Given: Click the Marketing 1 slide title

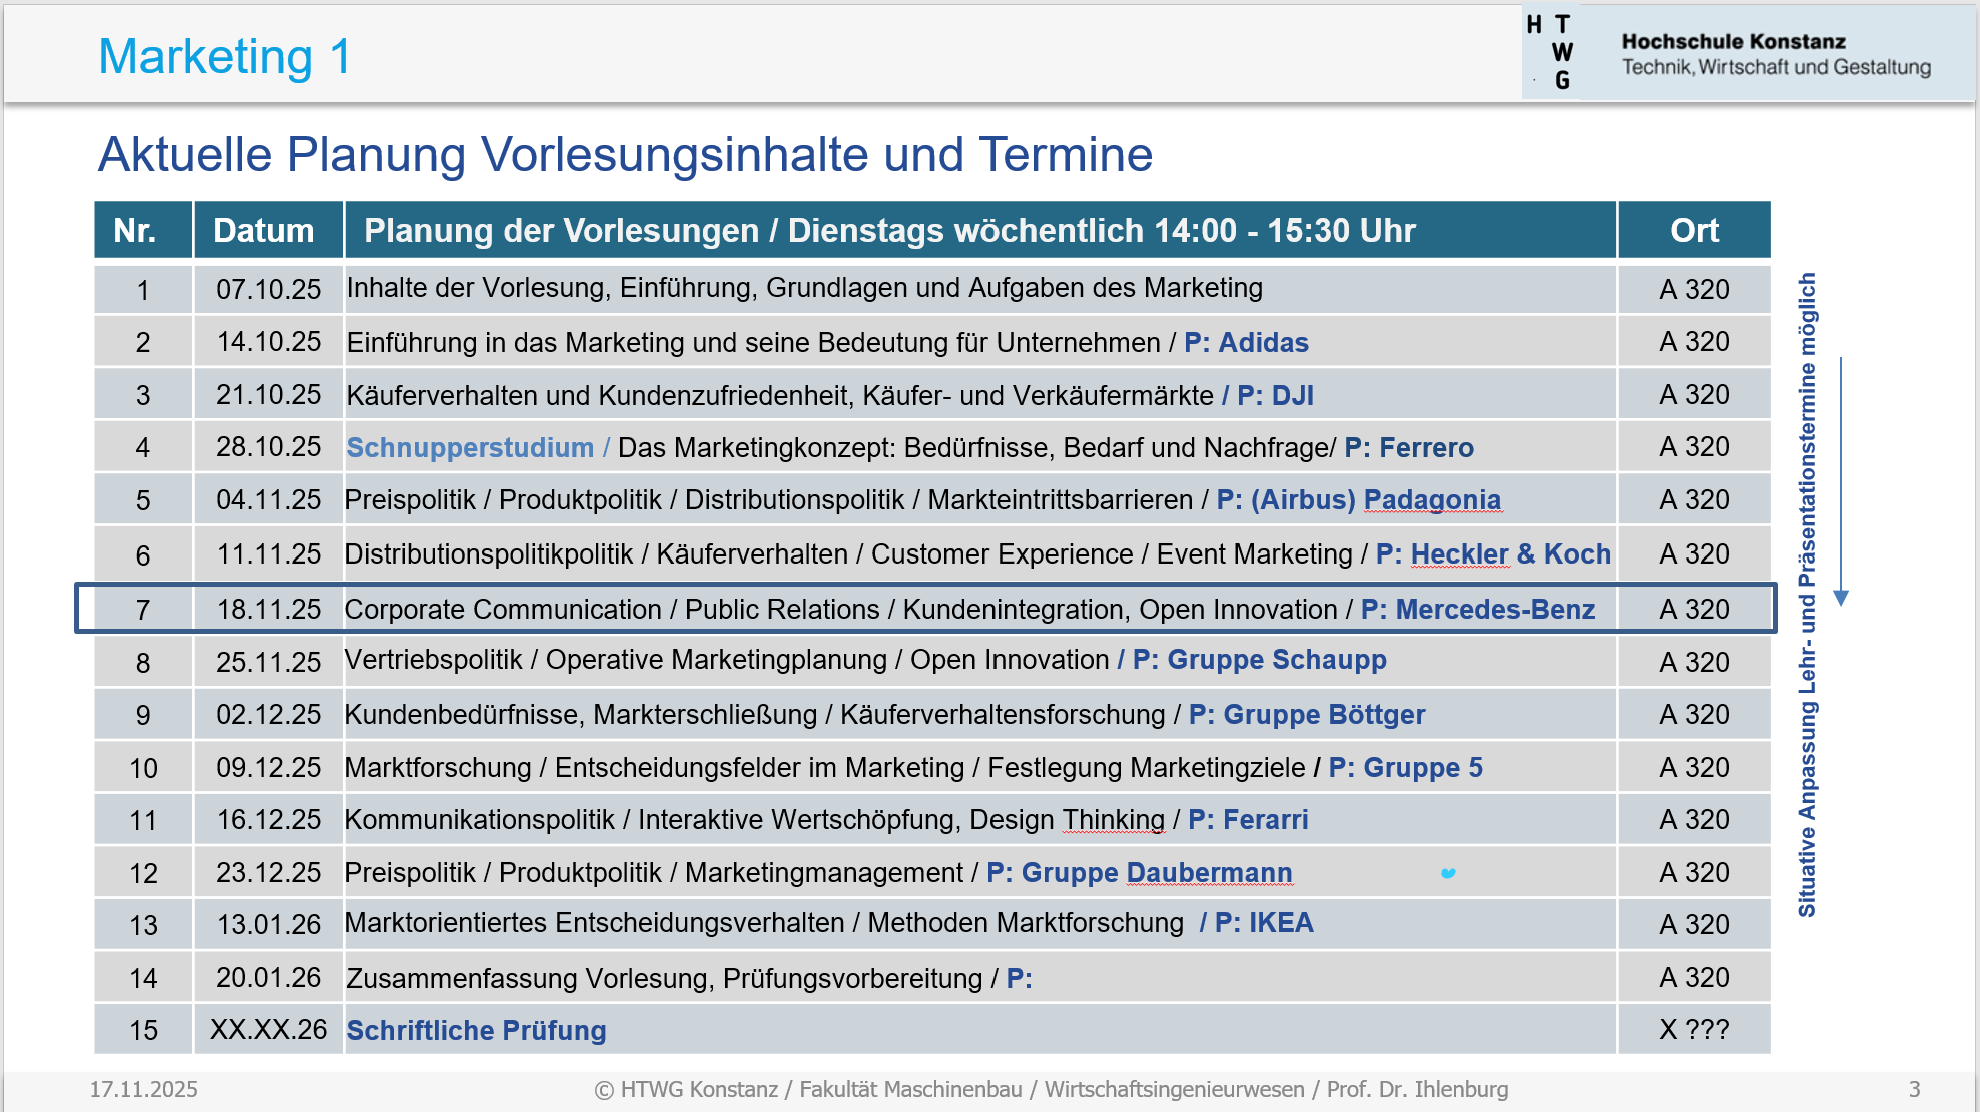Looking at the screenshot, I should 225,56.
